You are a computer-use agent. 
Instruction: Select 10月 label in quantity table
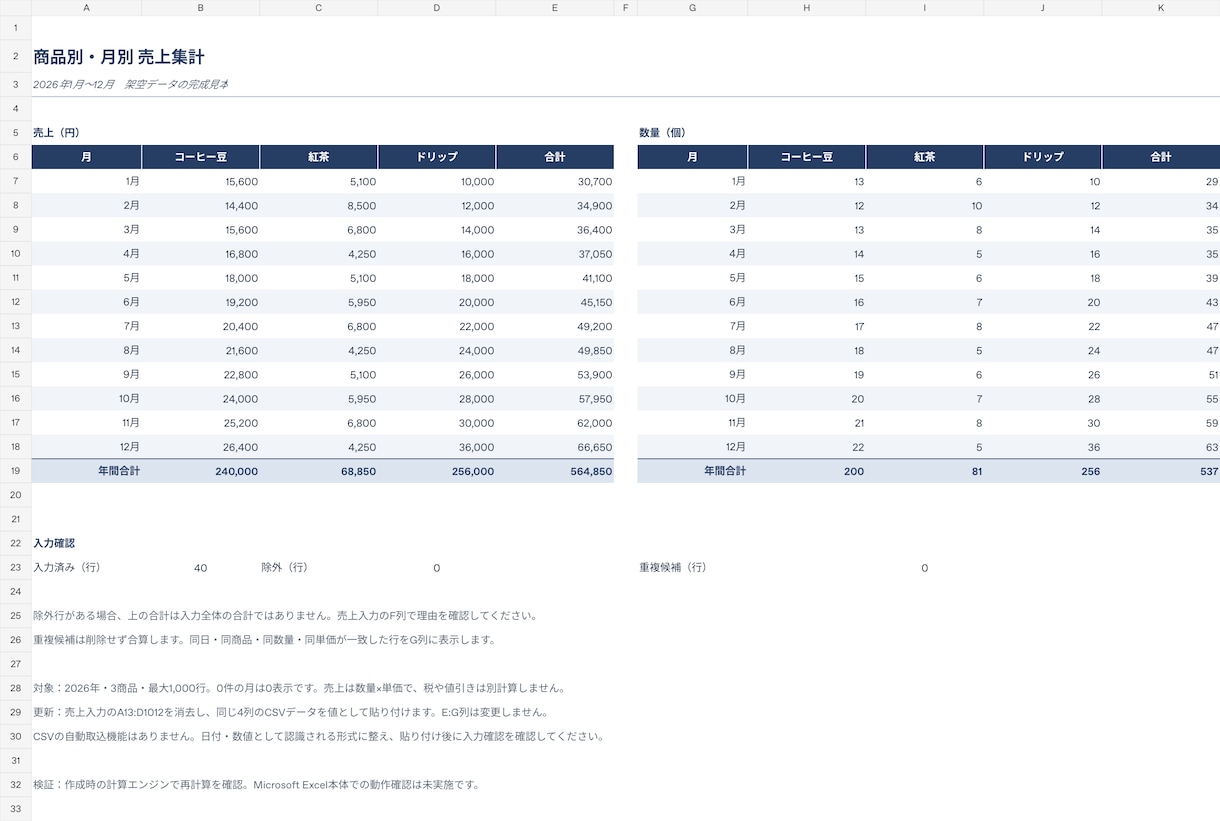[692, 398]
